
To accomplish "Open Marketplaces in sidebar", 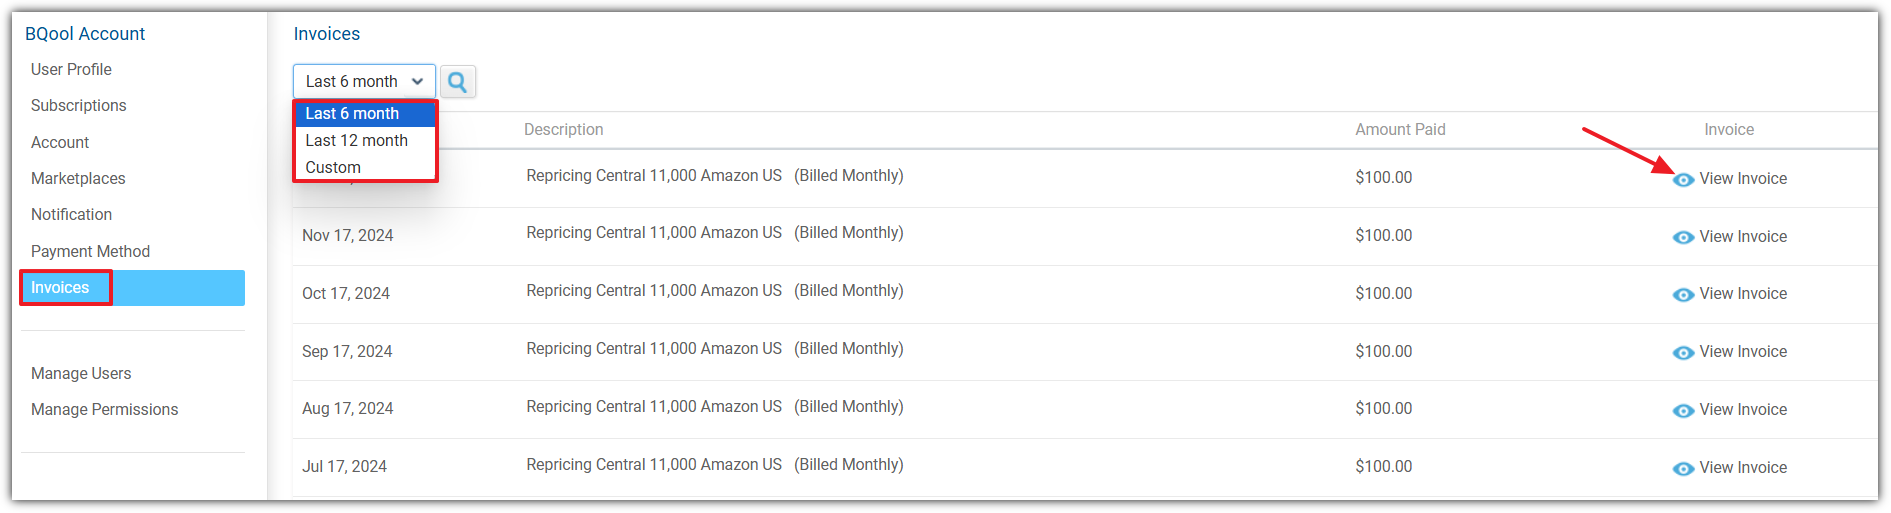I will click(x=78, y=179).
